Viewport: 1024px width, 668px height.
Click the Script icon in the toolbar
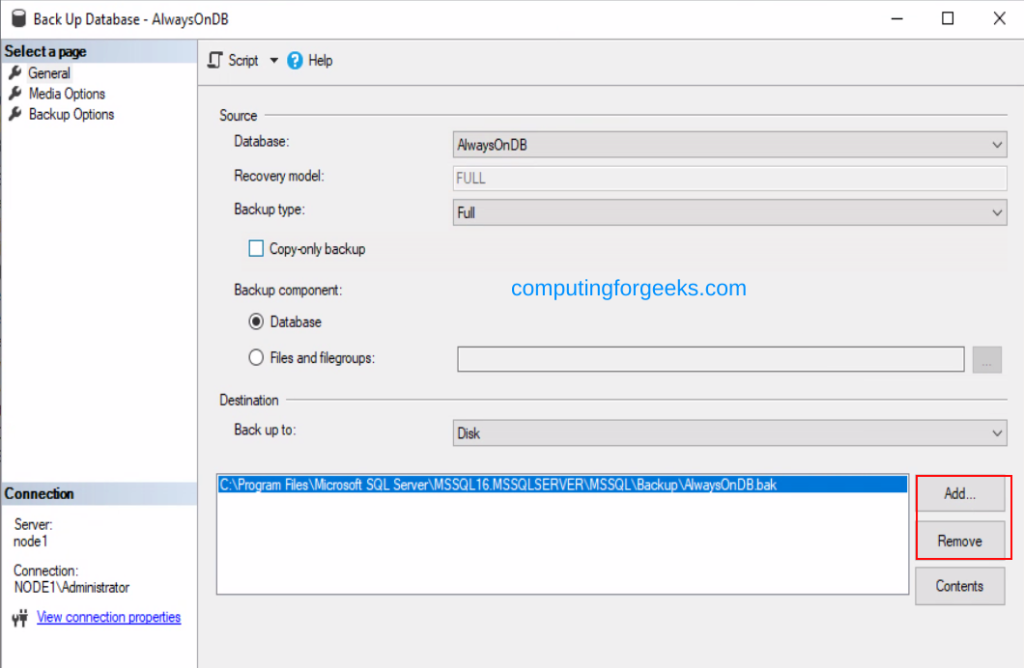pos(213,60)
